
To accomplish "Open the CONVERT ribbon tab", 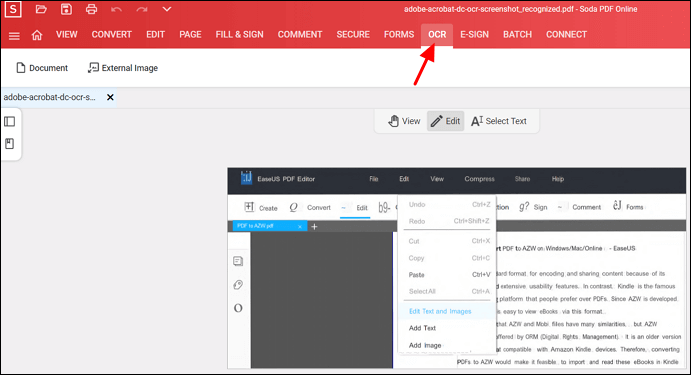I will [111, 34].
